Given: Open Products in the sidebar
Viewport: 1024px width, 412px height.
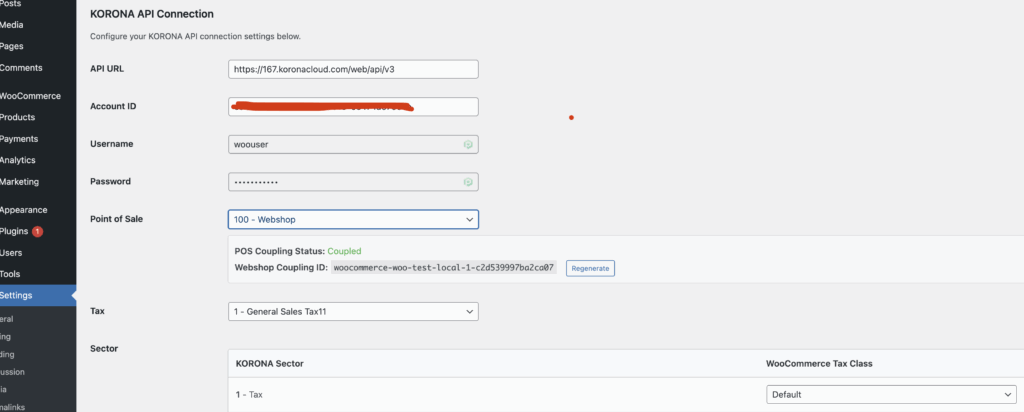Looking at the screenshot, I should (17, 118).
